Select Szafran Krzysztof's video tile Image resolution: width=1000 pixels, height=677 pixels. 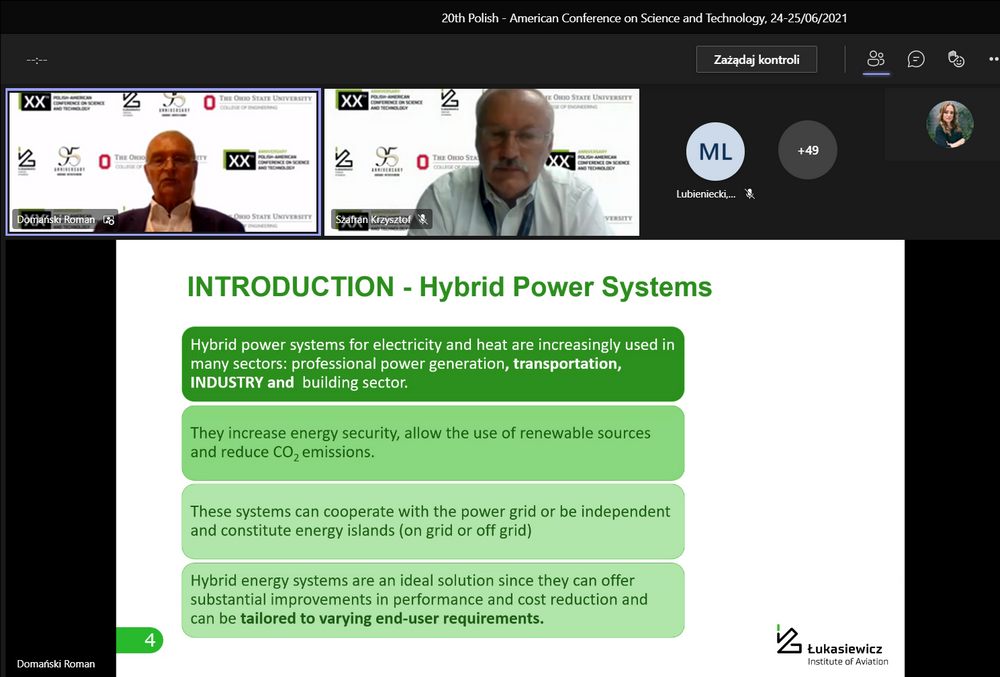pyautogui.click(x=482, y=162)
